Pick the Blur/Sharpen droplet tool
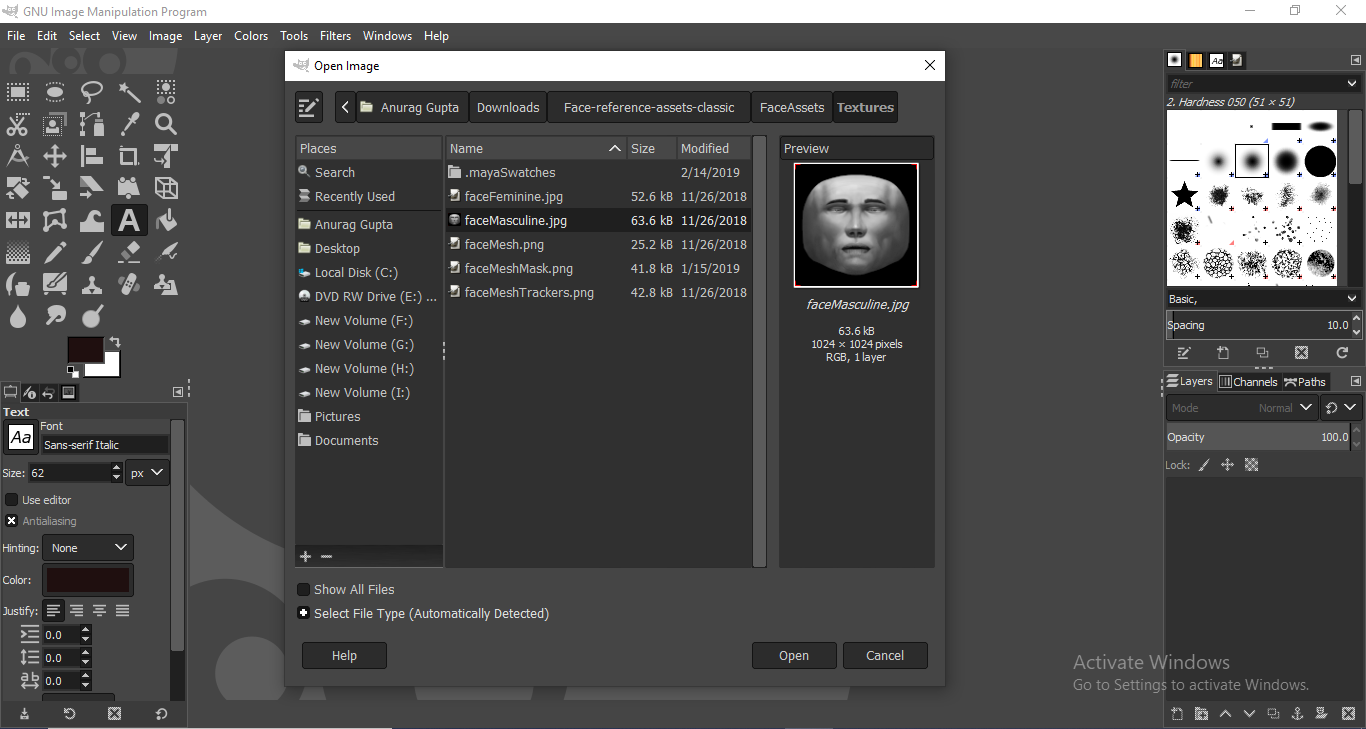Viewport: 1366px width, 729px height. [x=18, y=316]
